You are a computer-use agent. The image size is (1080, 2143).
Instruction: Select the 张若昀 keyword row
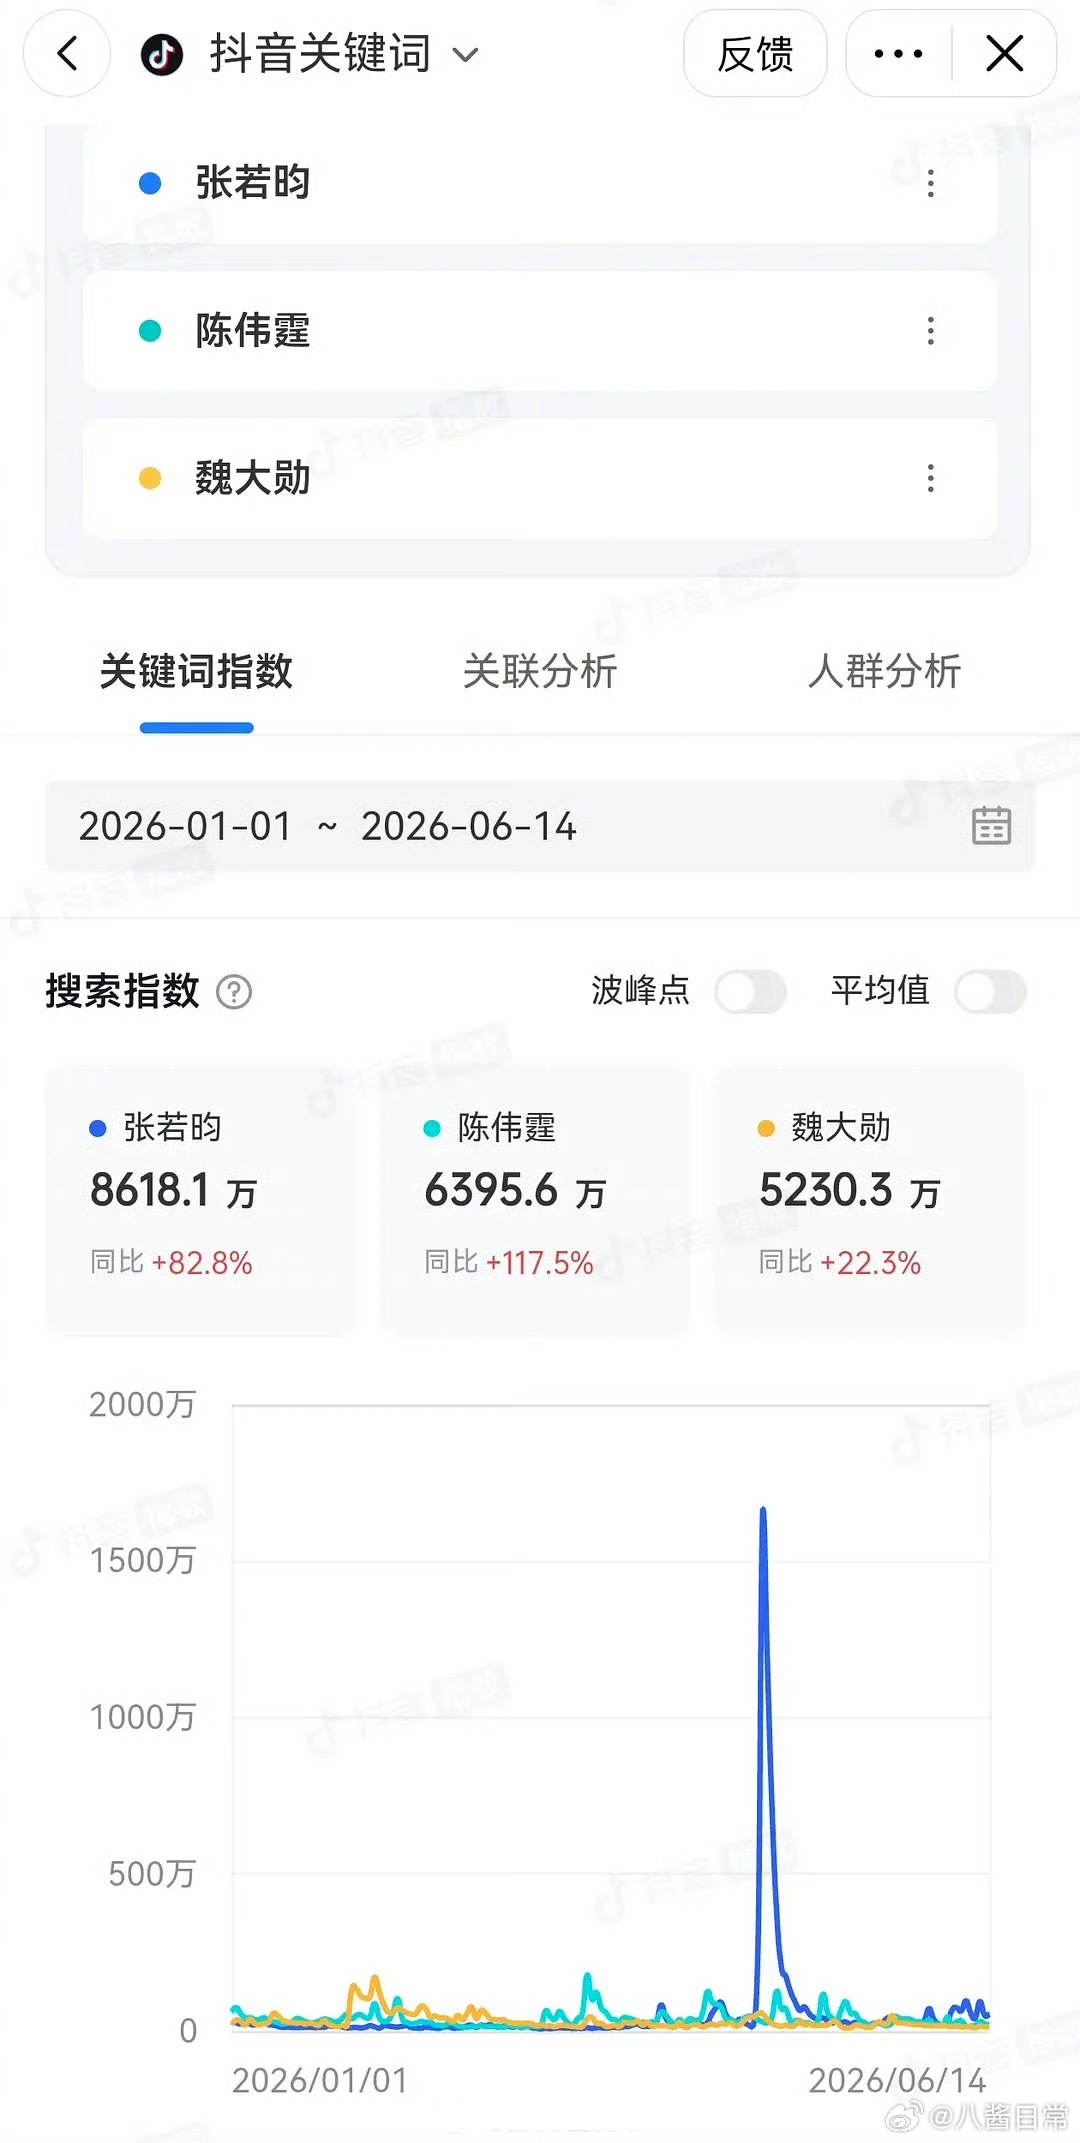(x=540, y=183)
